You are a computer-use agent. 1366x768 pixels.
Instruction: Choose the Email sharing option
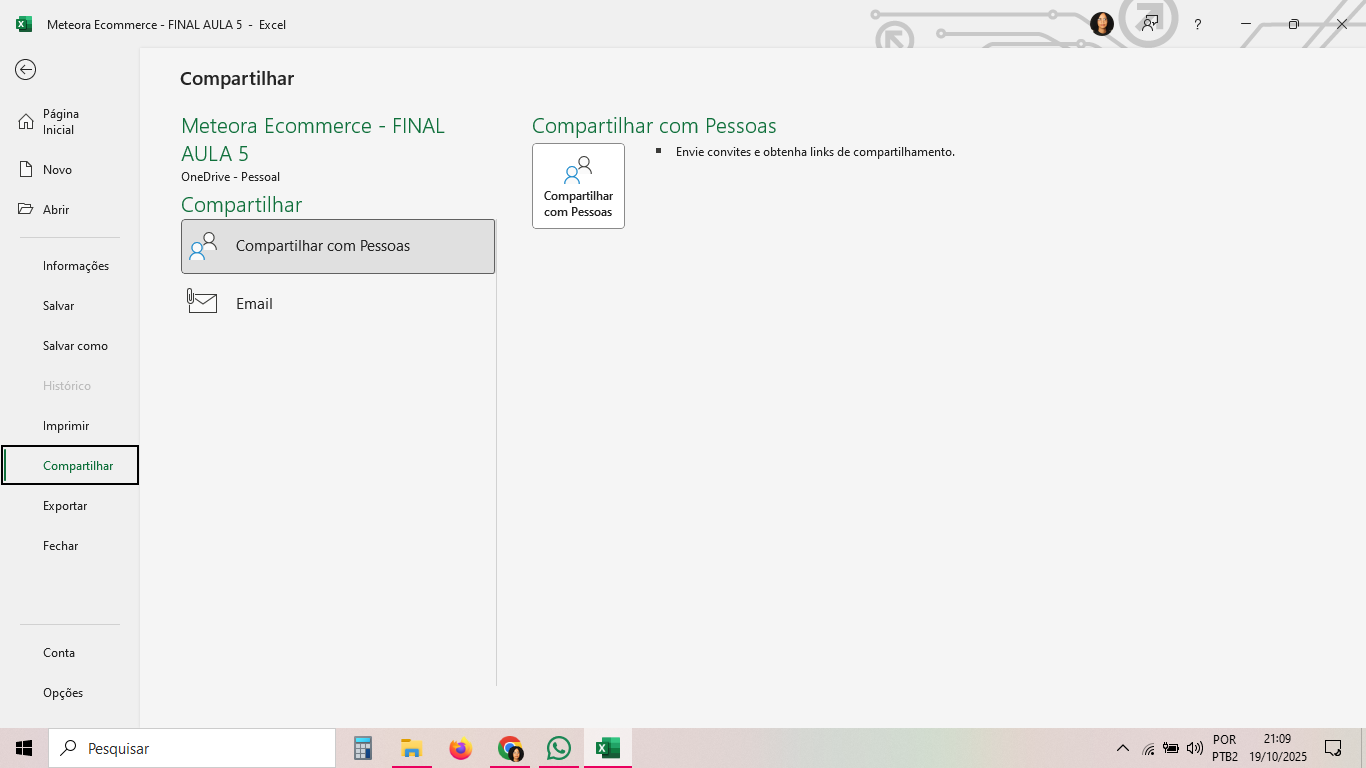pos(338,303)
